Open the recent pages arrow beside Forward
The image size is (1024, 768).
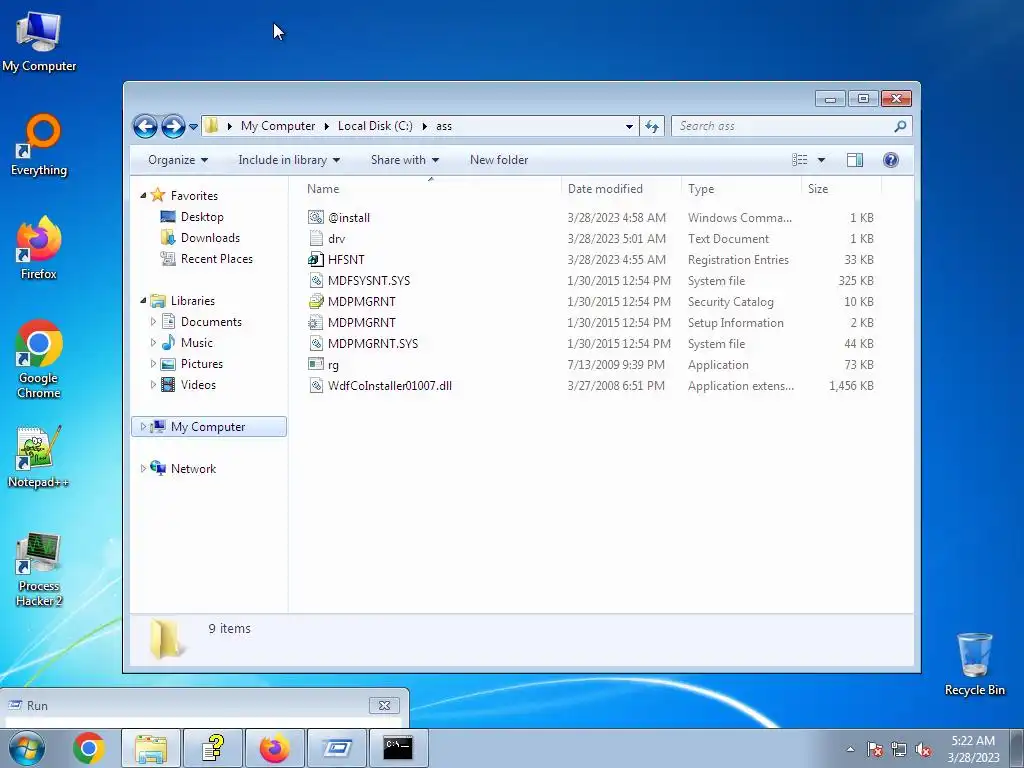click(193, 127)
